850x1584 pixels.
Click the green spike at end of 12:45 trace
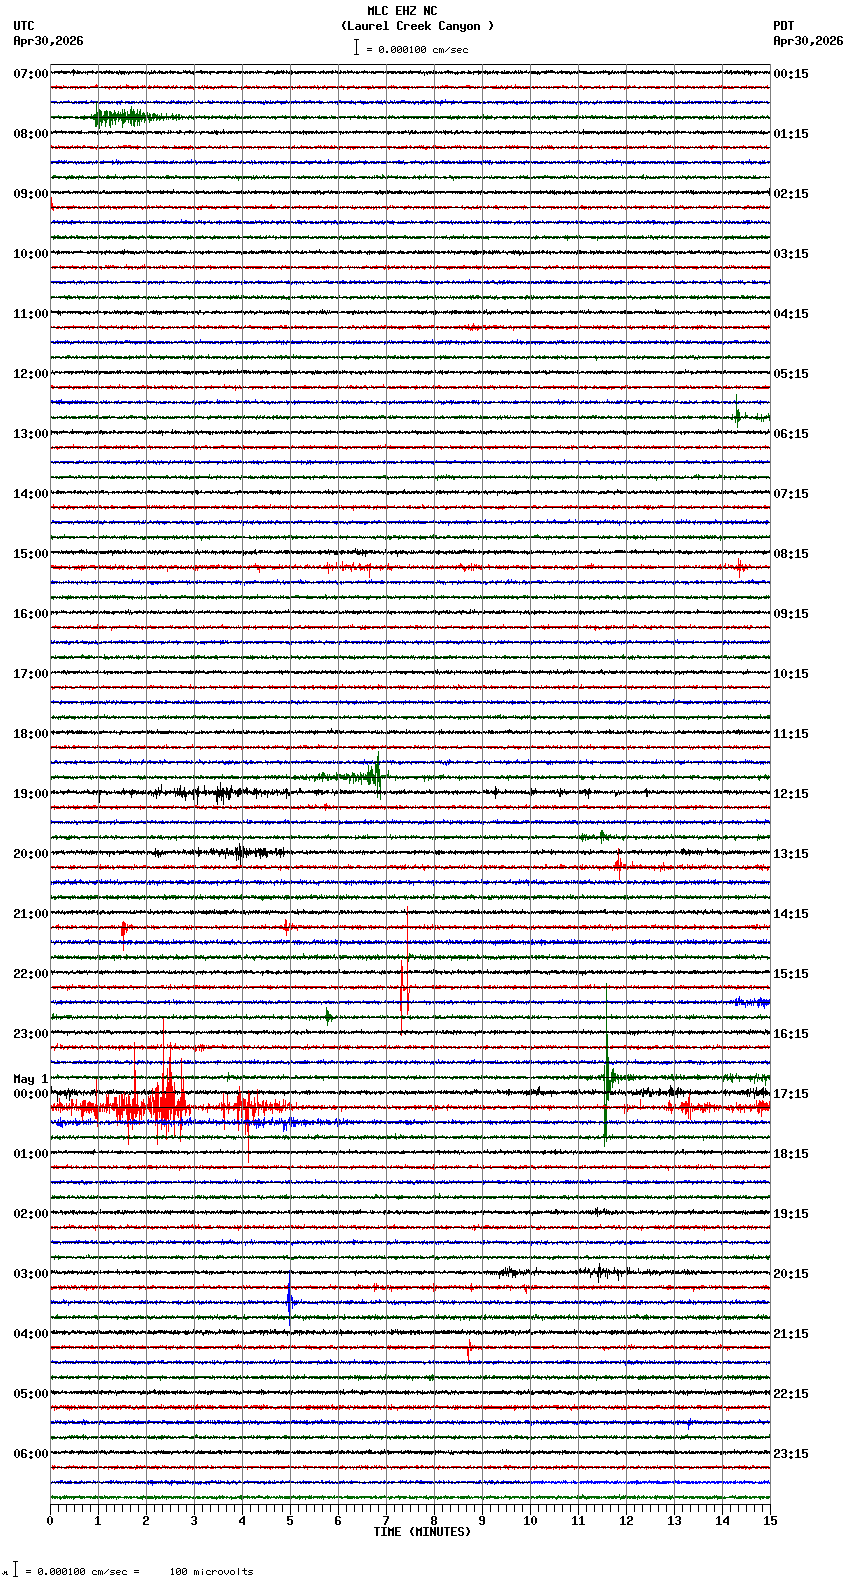click(x=738, y=412)
